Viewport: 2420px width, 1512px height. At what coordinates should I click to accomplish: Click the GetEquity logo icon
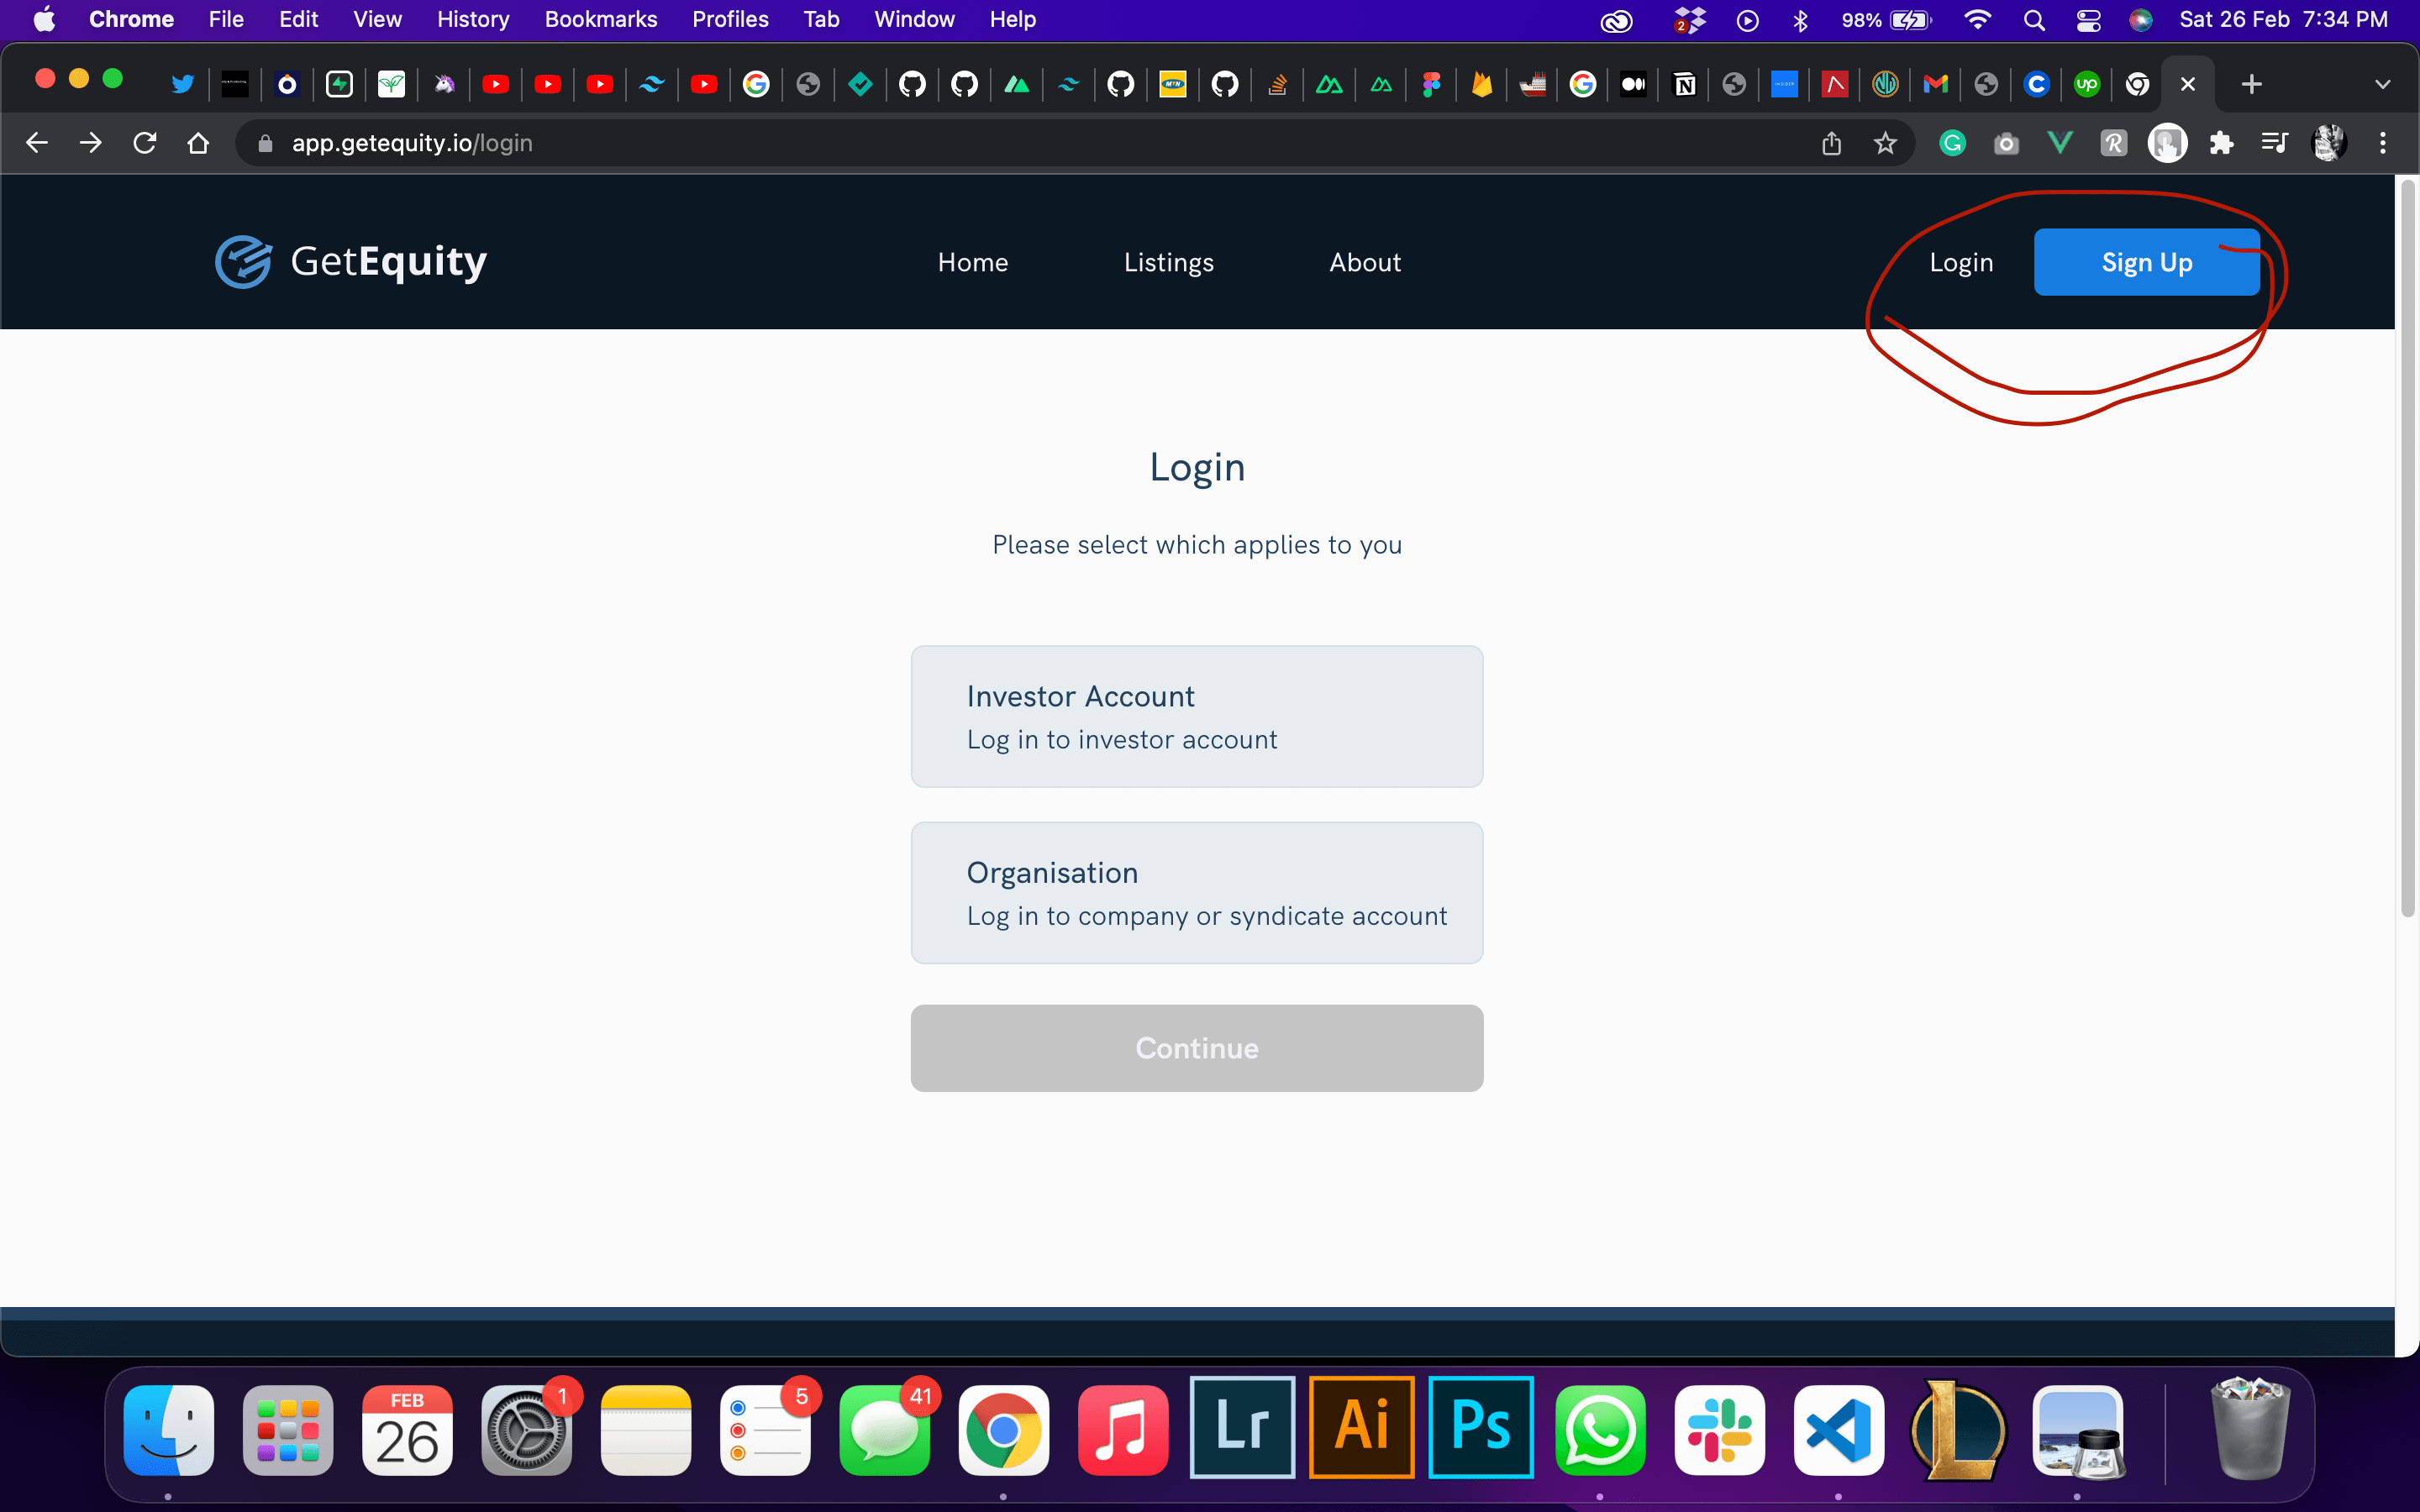tap(243, 262)
